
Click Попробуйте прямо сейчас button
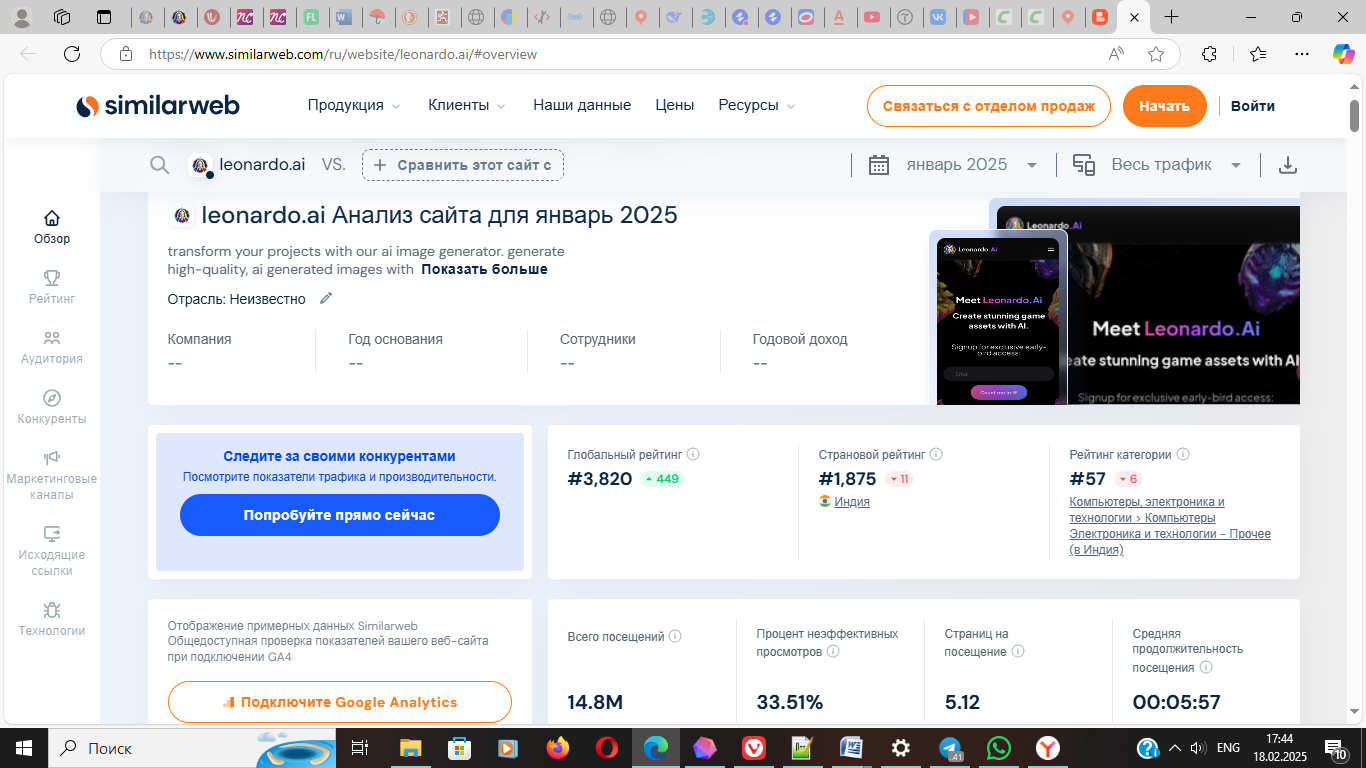(339, 515)
